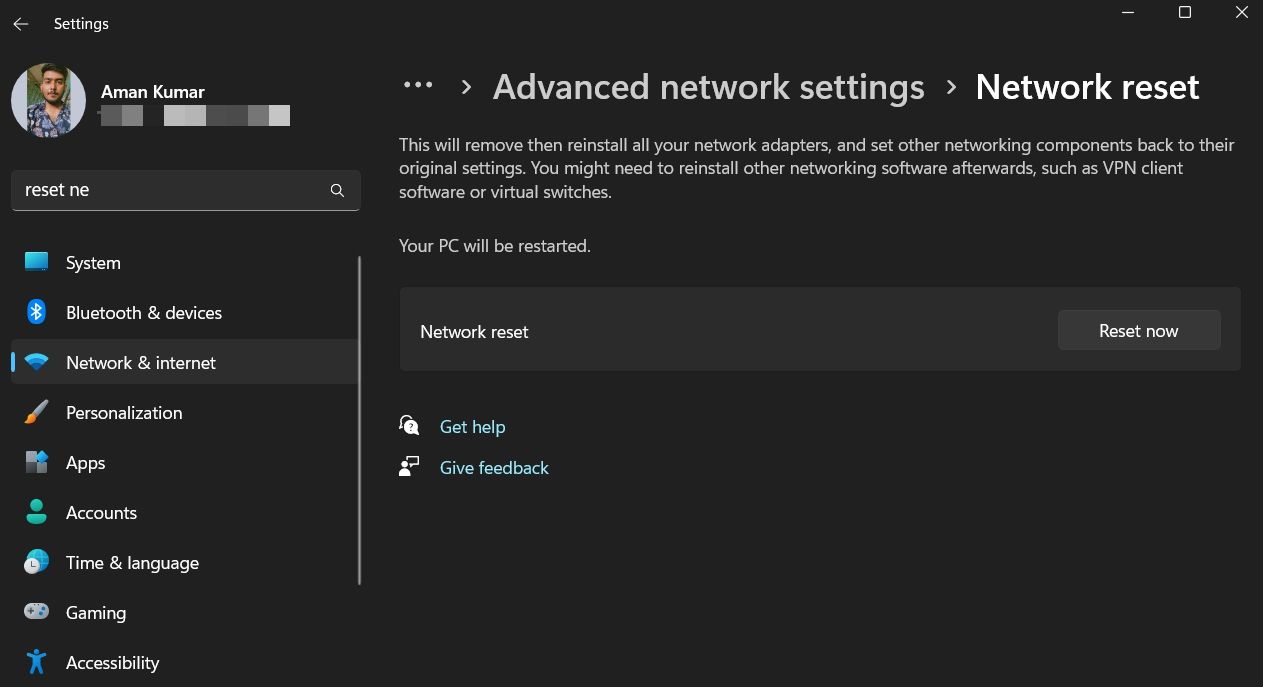Open Bluetooth & devices settings icon

point(36,312)
